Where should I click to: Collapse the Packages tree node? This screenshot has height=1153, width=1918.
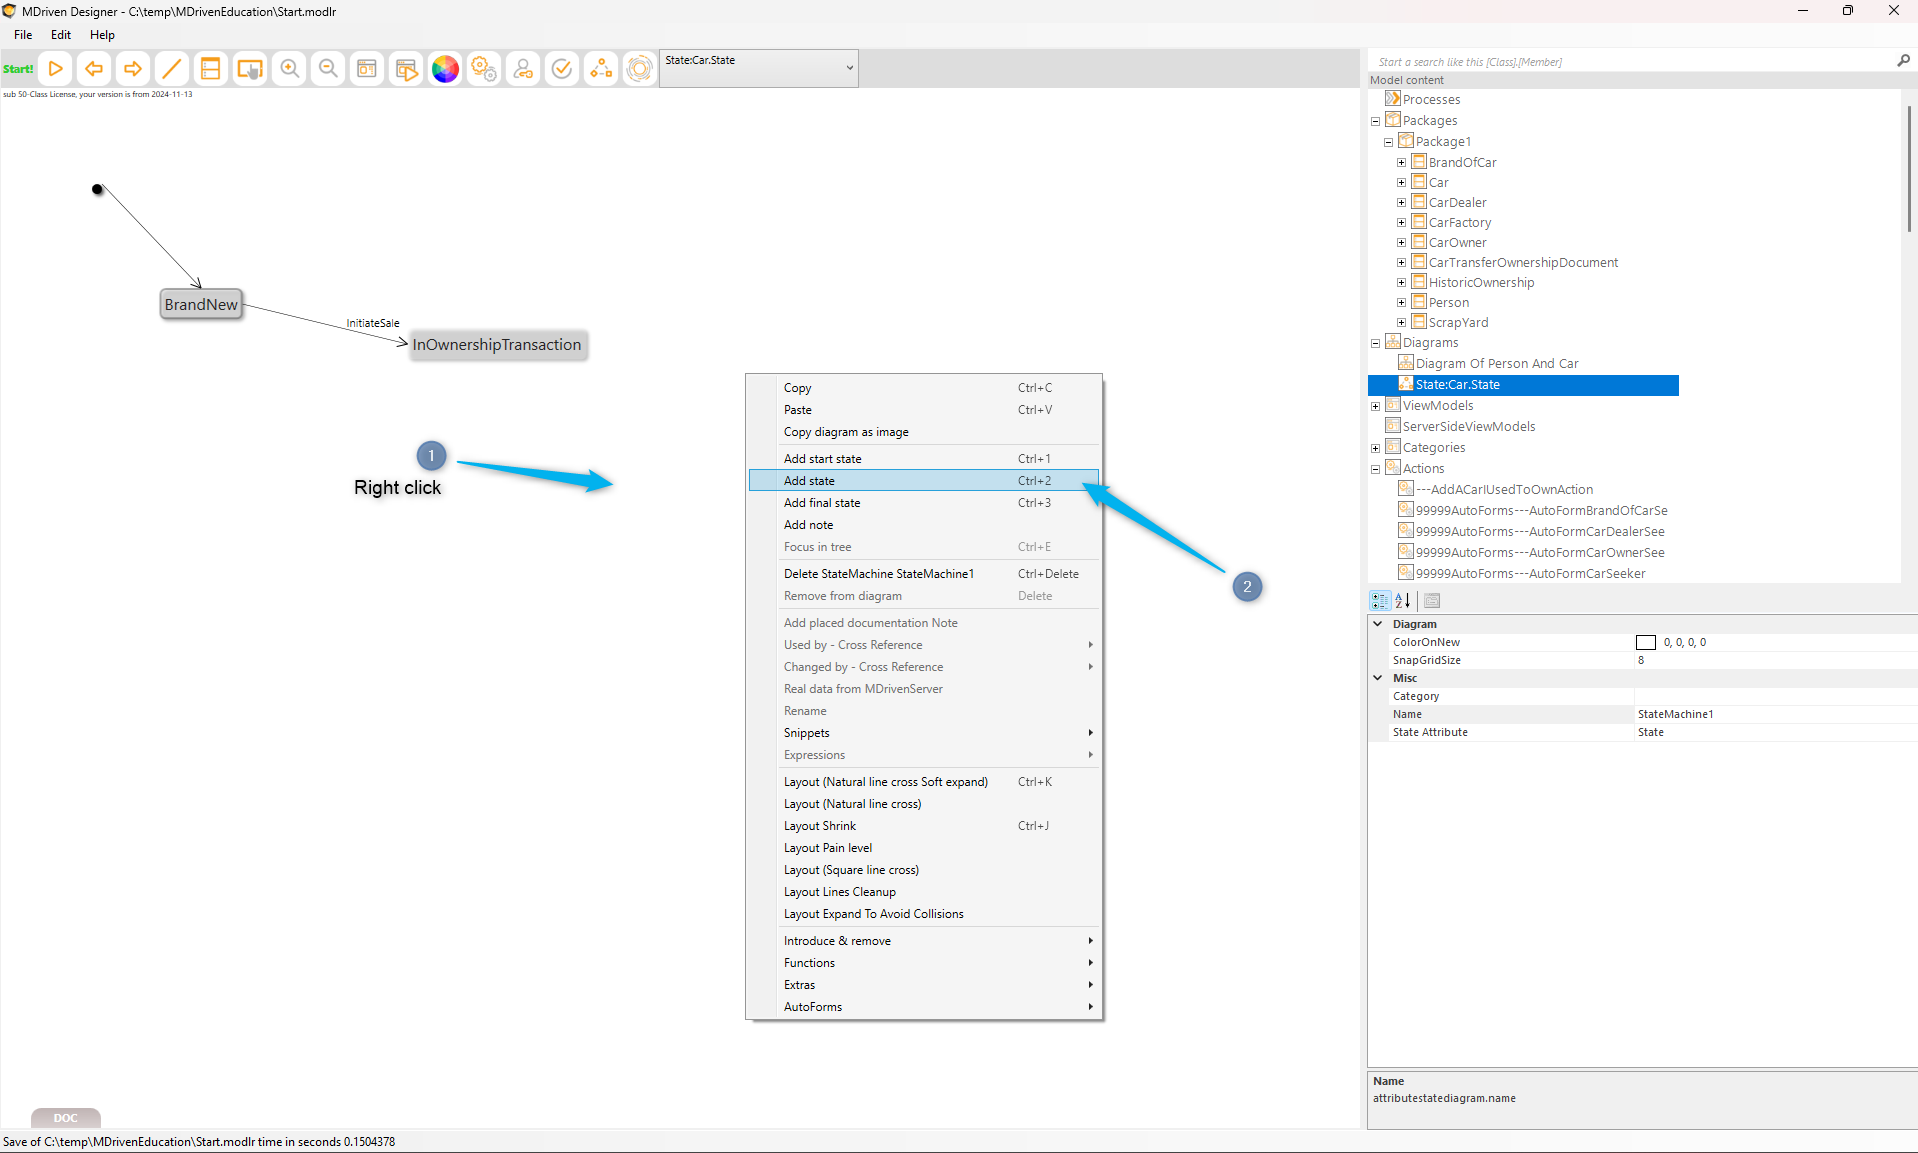click(x=1375, y=121)
